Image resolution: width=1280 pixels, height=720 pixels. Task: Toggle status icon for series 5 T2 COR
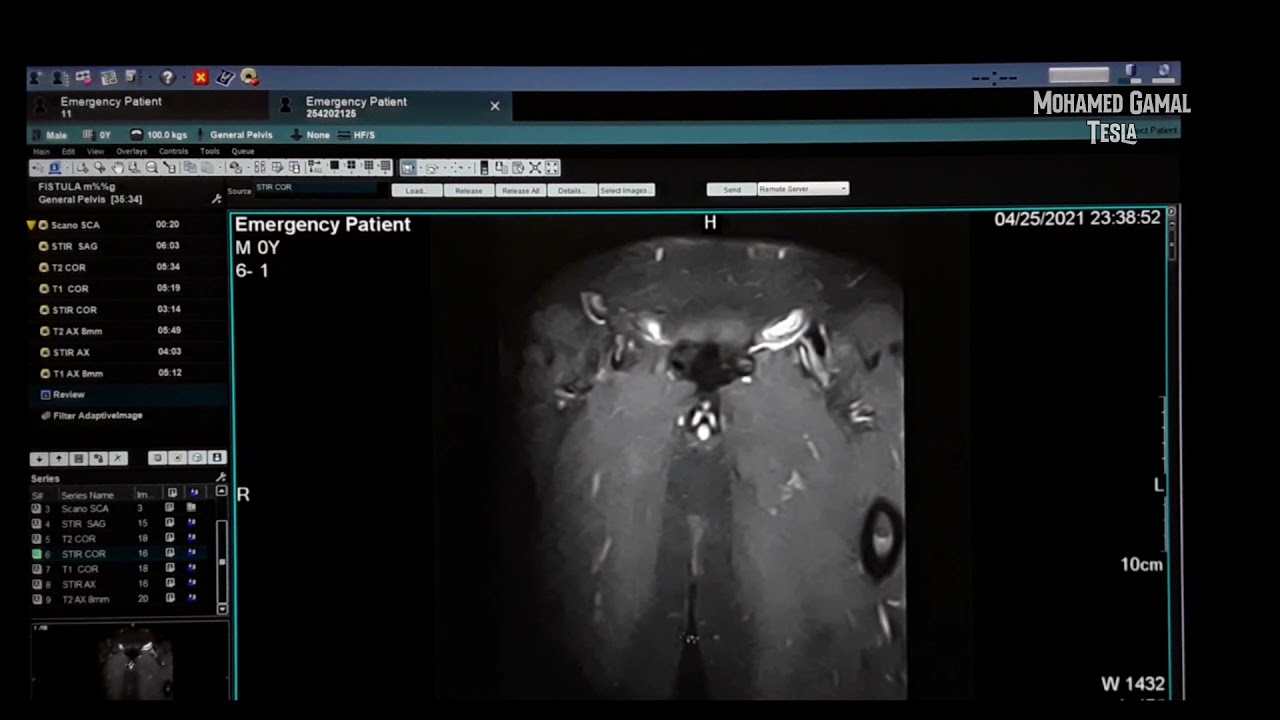[x=37, y=539]
